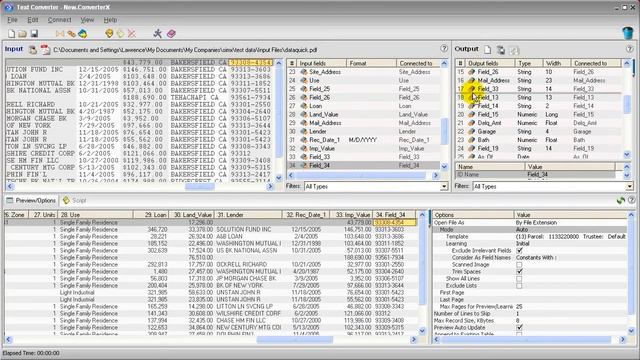640x360 pixels.
Task: Click the Open folder toolbar icon
Action: pos(22,34)
